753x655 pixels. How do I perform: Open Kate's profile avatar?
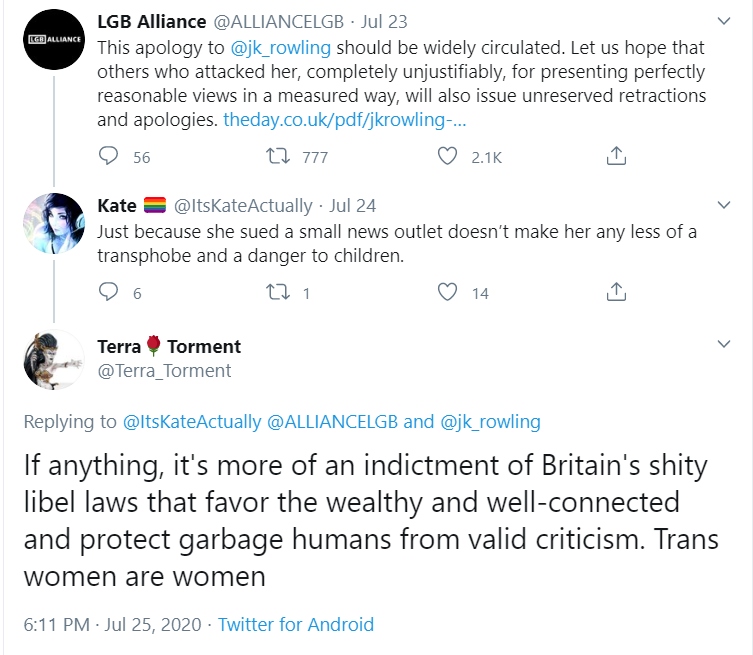[x=54, y=223]
